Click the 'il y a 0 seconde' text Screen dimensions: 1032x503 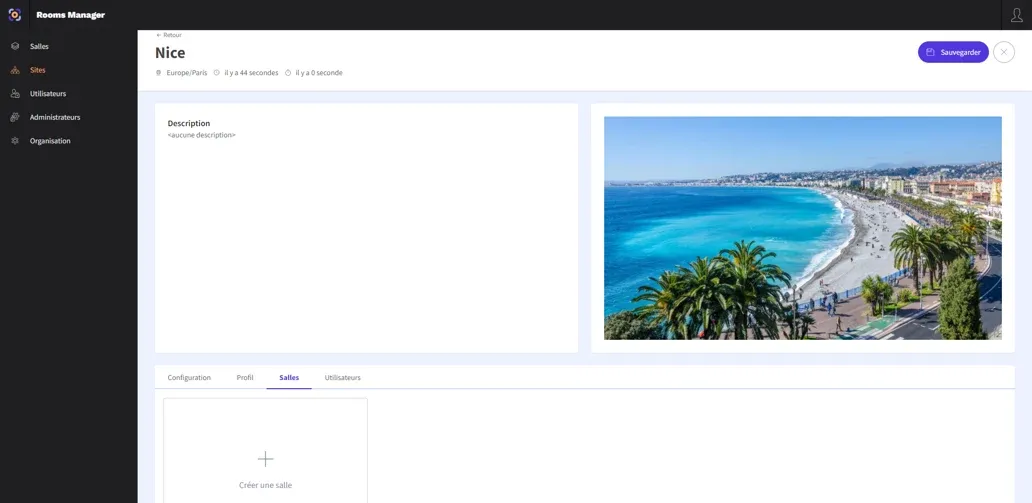click(x=319, y=73)
